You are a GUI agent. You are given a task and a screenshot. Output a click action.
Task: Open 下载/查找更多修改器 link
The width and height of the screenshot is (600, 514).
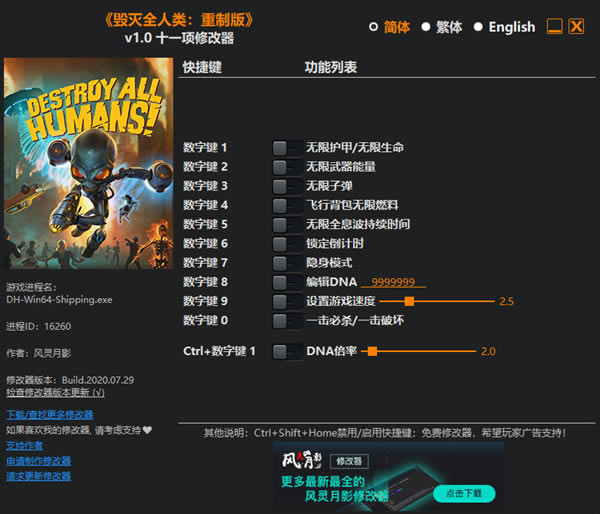tap(50, 414)
